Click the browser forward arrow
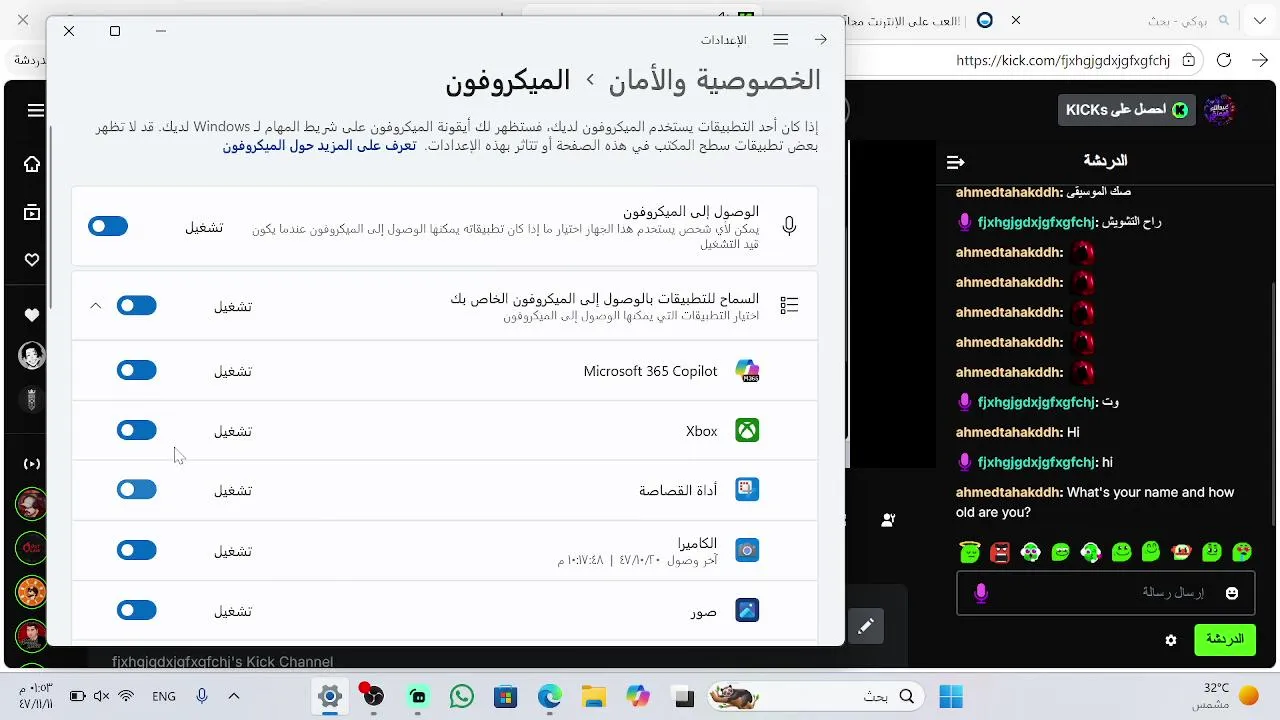 click(x=1260, y=60)
